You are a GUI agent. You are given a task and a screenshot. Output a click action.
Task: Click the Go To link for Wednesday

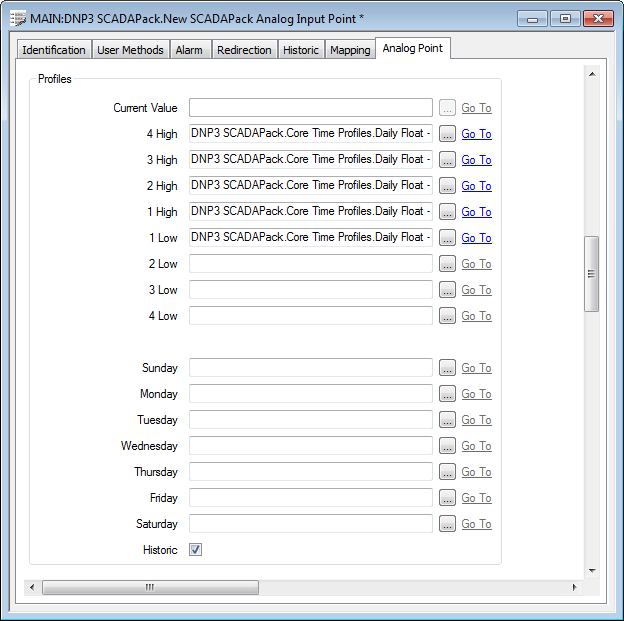476,446
